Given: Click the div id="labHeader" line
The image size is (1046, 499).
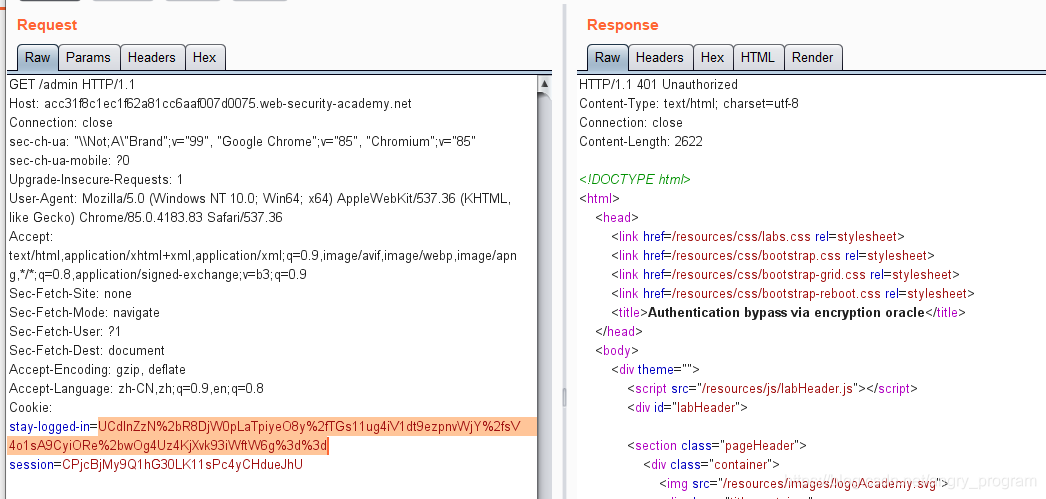Looking at the screenshot, I should [x=687, y=408].
